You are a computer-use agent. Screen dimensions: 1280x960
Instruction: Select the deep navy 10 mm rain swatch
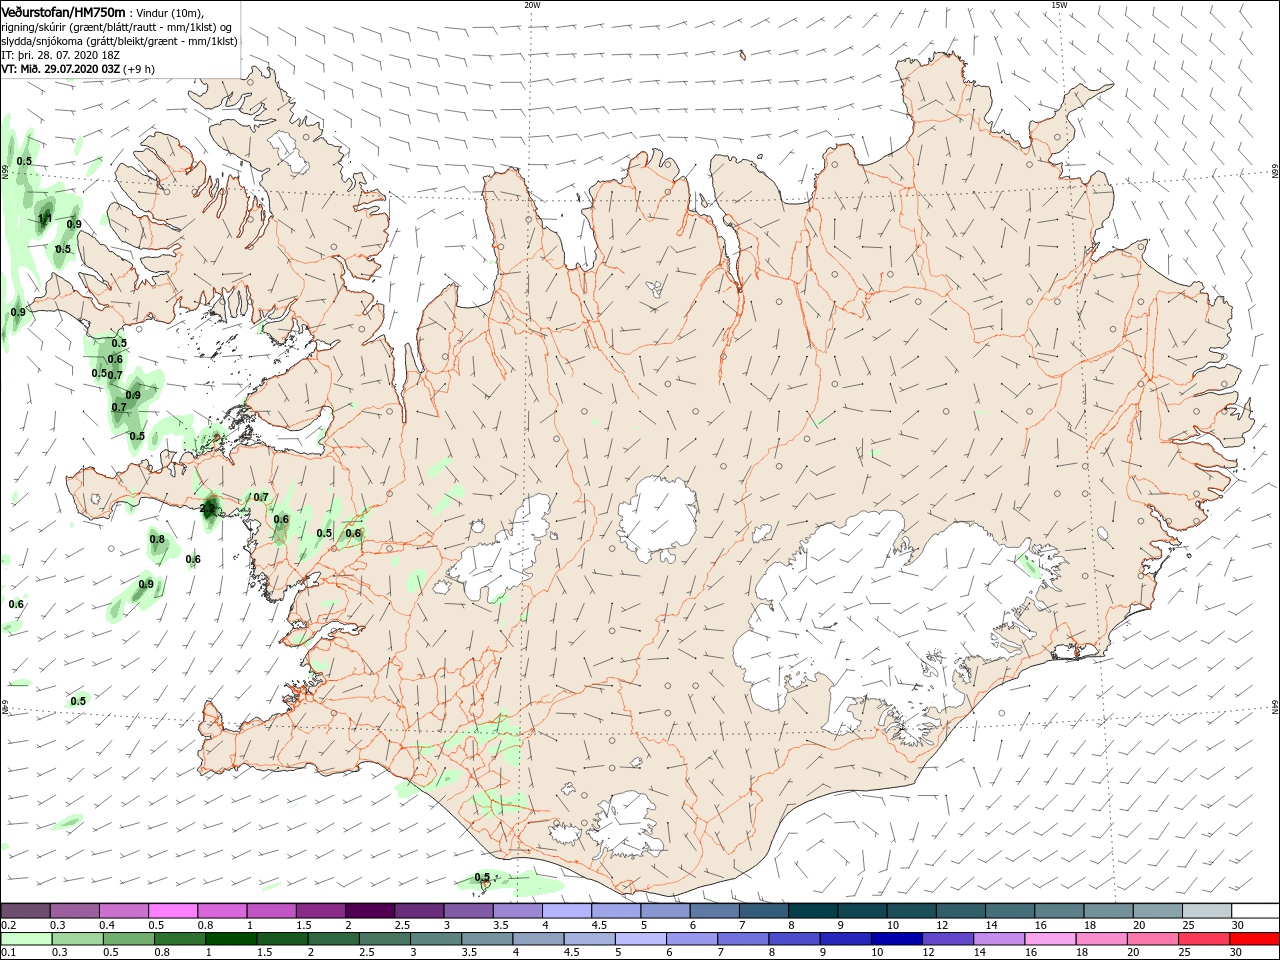coord(895,939)
